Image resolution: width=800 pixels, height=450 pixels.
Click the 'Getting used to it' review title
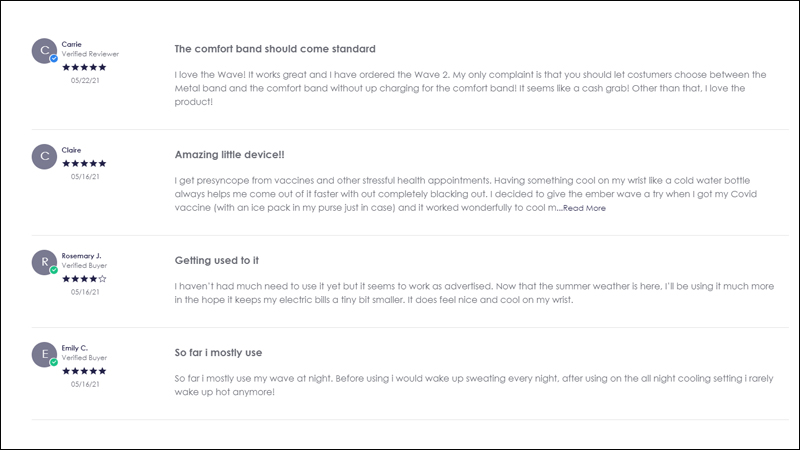click(x=217, y=261)
